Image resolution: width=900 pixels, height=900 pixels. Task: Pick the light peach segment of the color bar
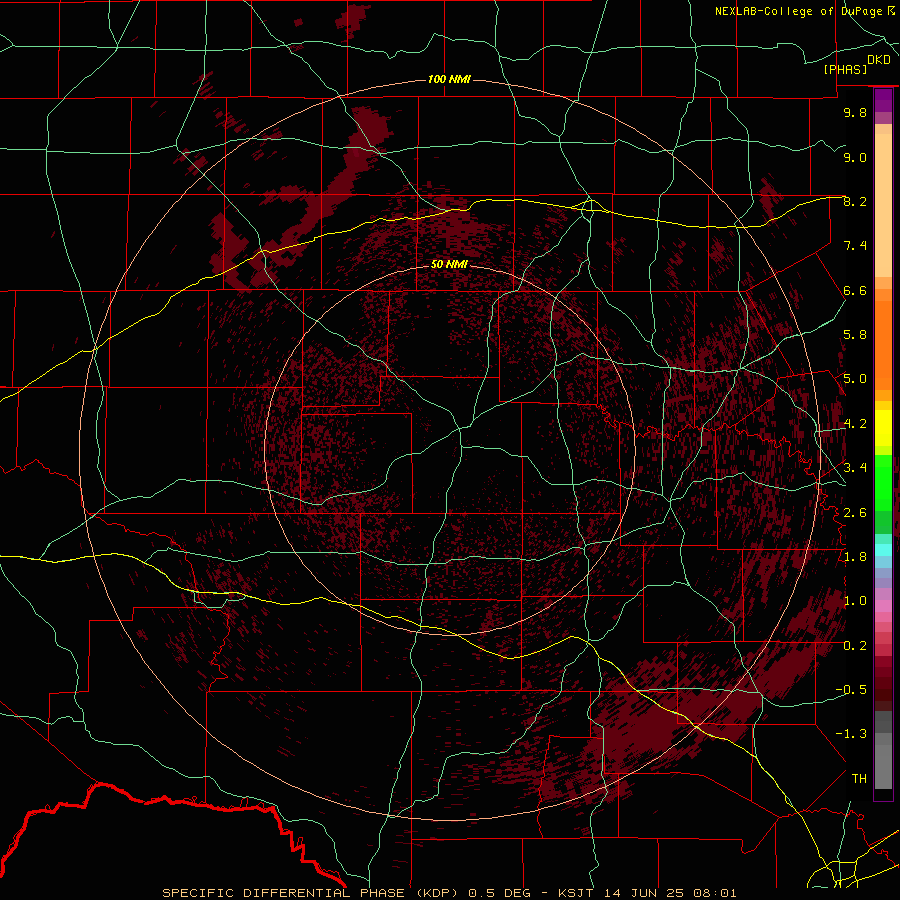click(x=883, y=205)
